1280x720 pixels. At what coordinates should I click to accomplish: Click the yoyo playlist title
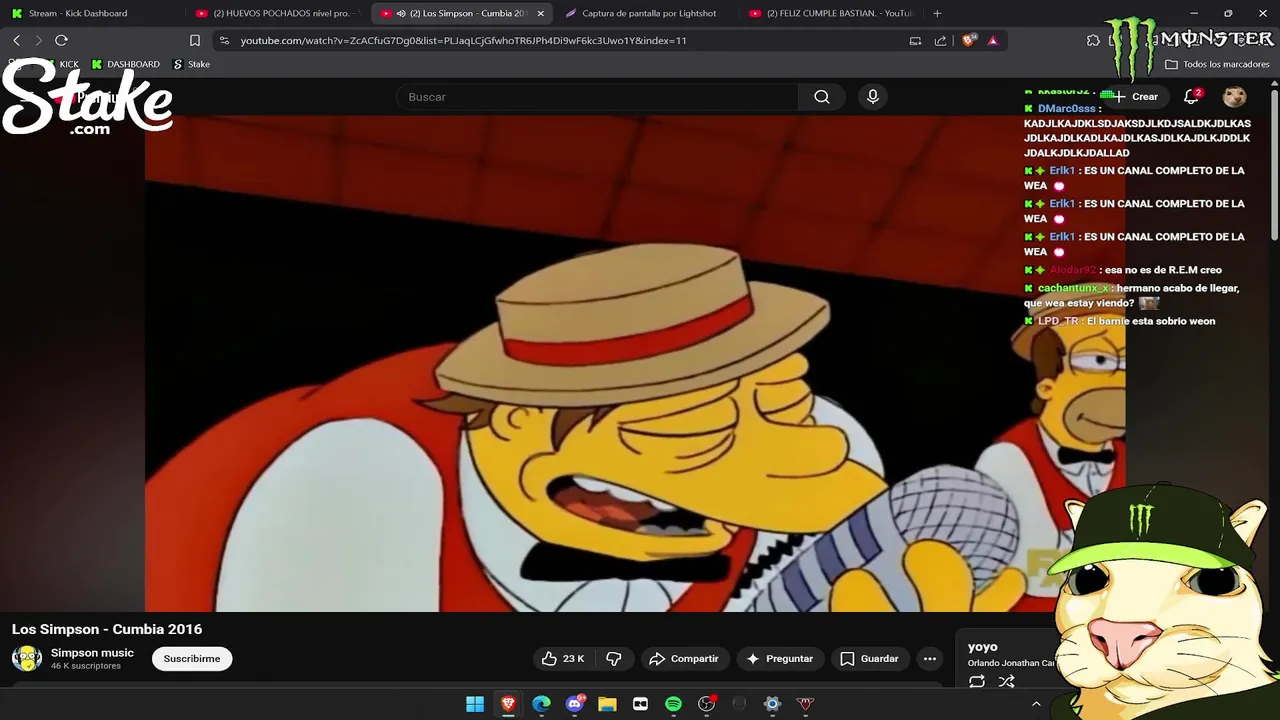click(983, 647)
